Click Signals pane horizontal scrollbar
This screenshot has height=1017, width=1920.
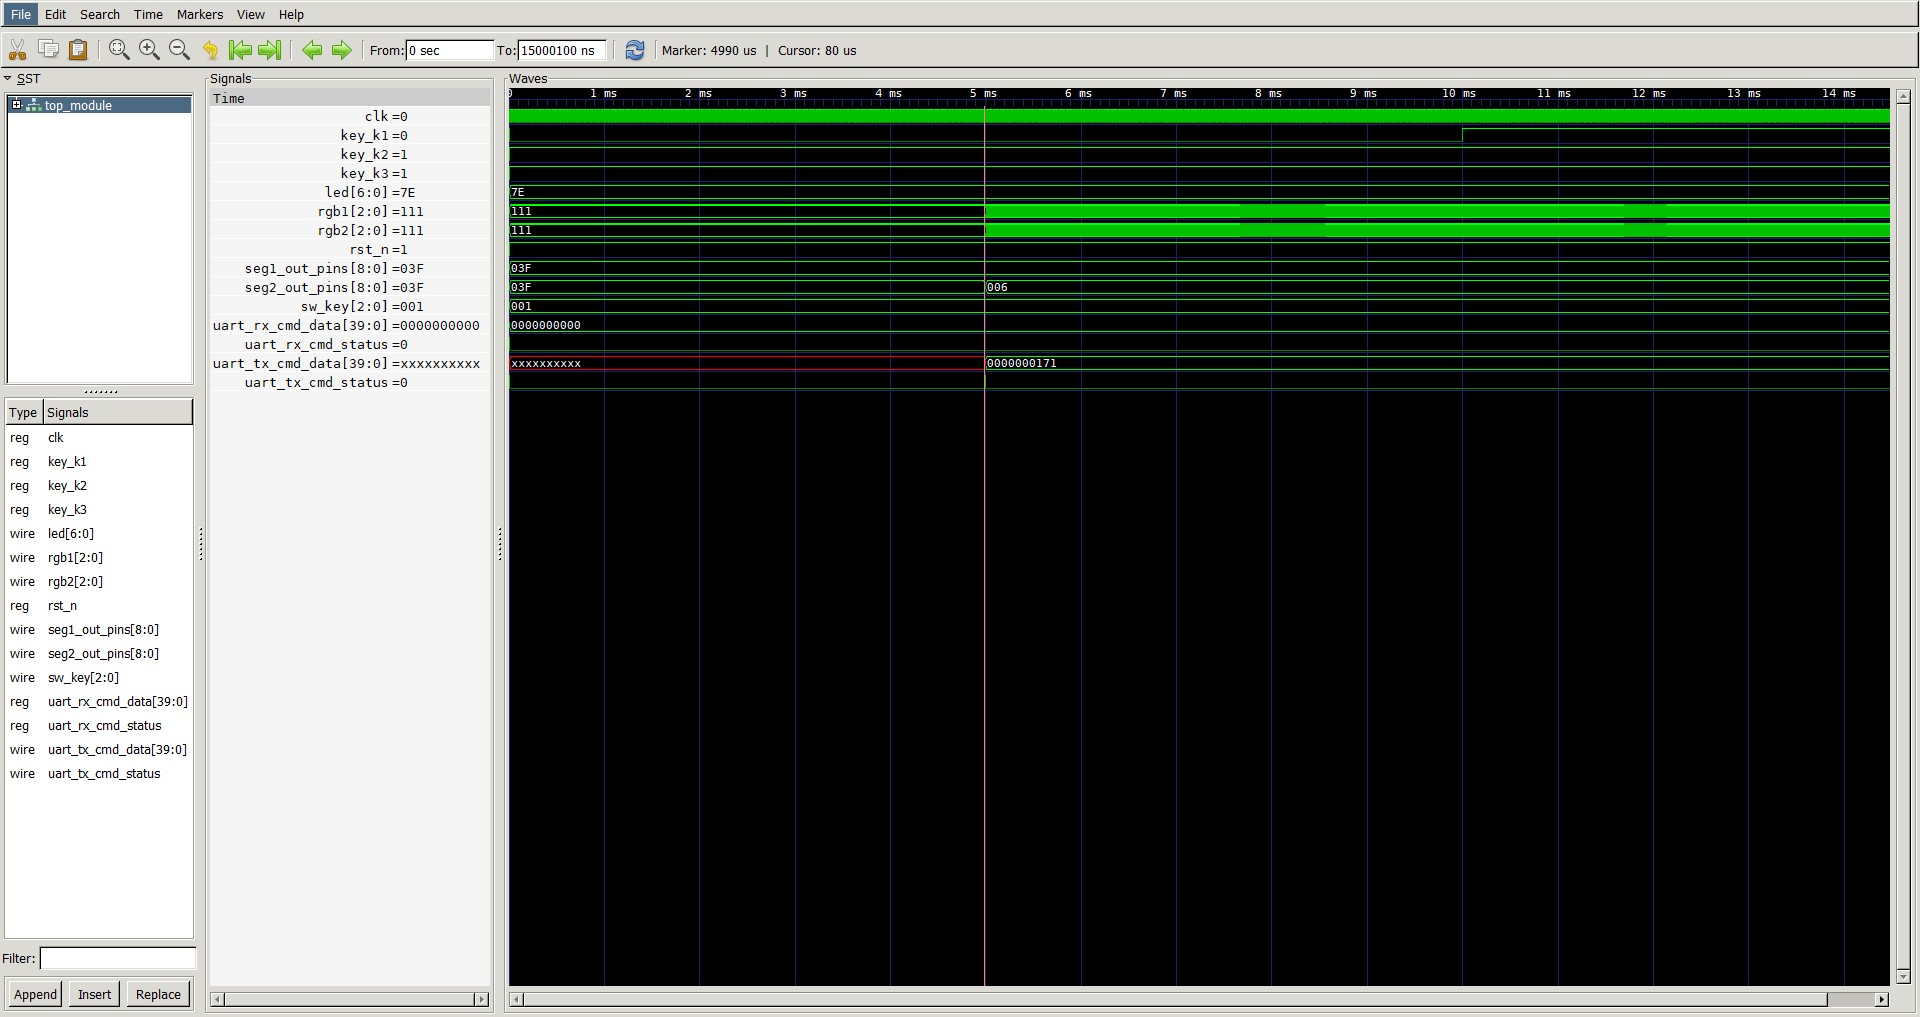[x=349, y=999]
